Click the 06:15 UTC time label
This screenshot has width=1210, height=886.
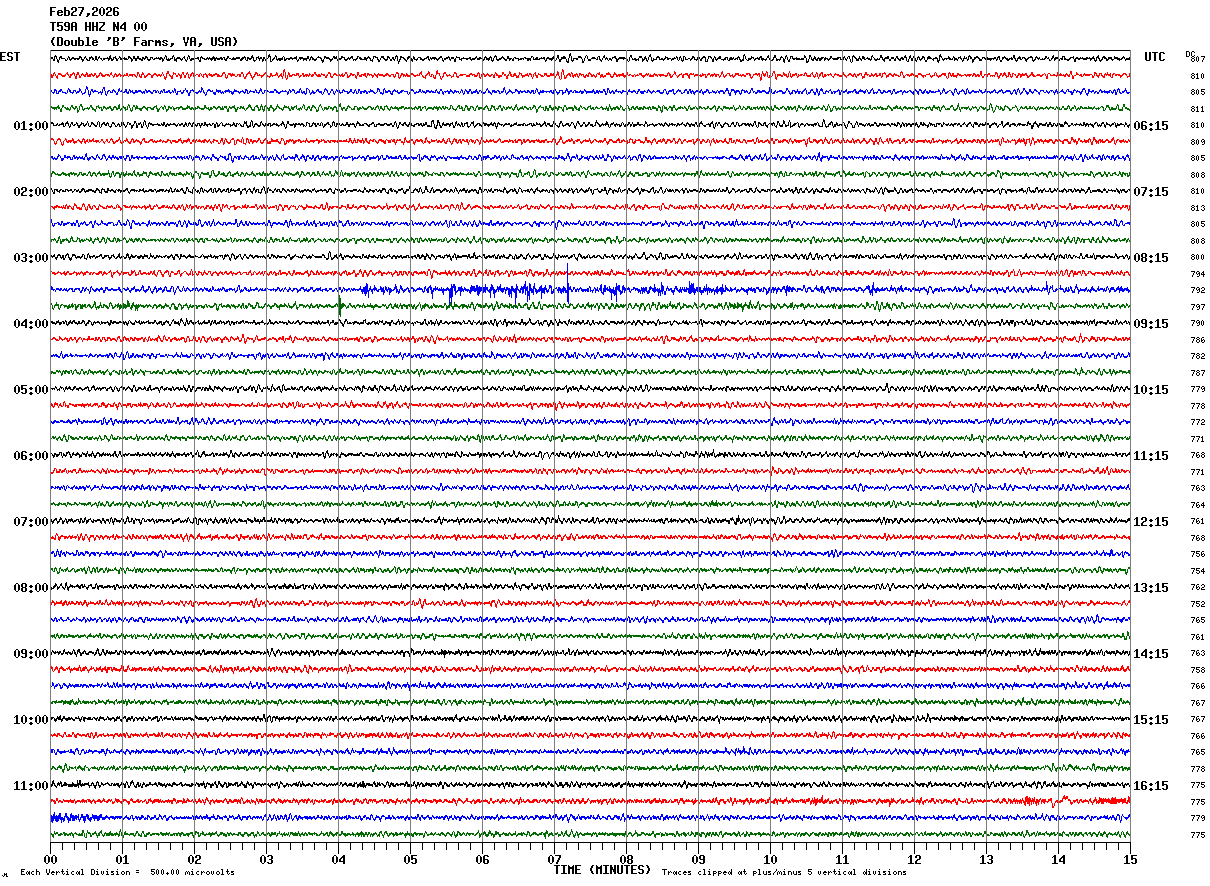coord(1150,126)
